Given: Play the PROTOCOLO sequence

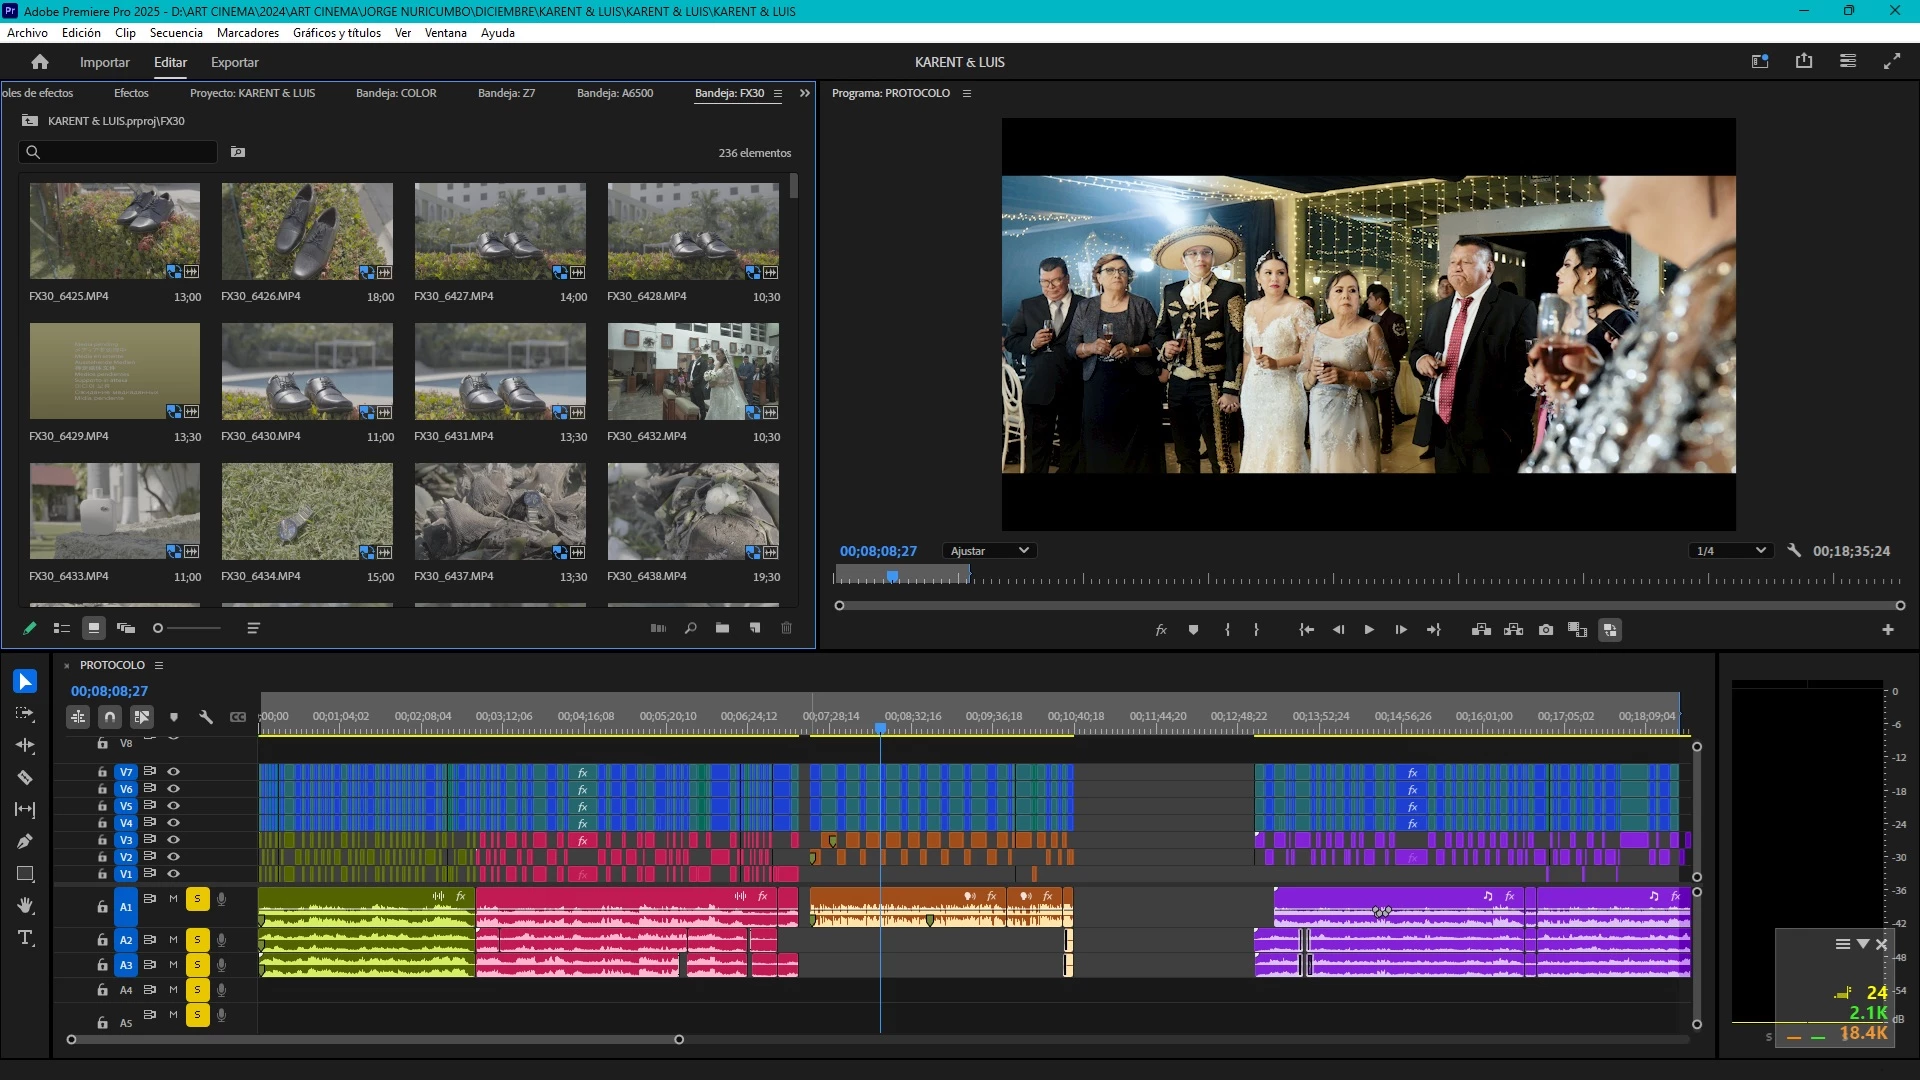Looking at the screenshot, I should tap(1369, 630).
